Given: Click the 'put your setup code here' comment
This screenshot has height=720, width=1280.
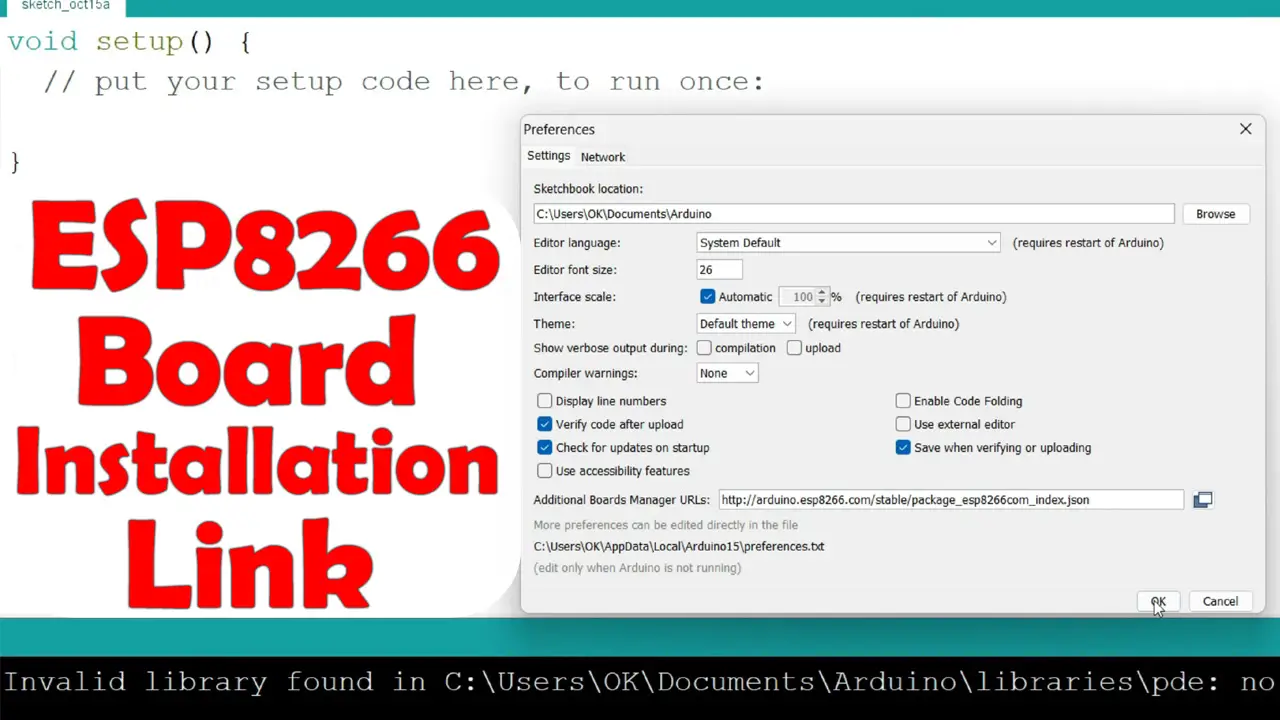Looking at the screenshot, I should (x=404, y=82).
